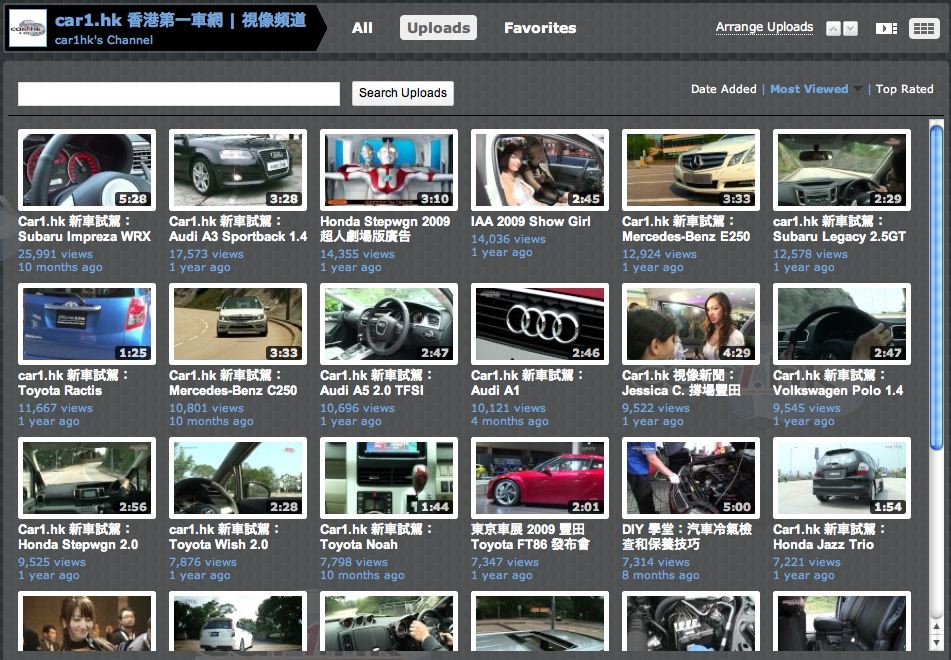Click the Mercedes-Benz E250 title link
Image resolution: width=951 pixels, height=660 pixels.
click(686, 229)
